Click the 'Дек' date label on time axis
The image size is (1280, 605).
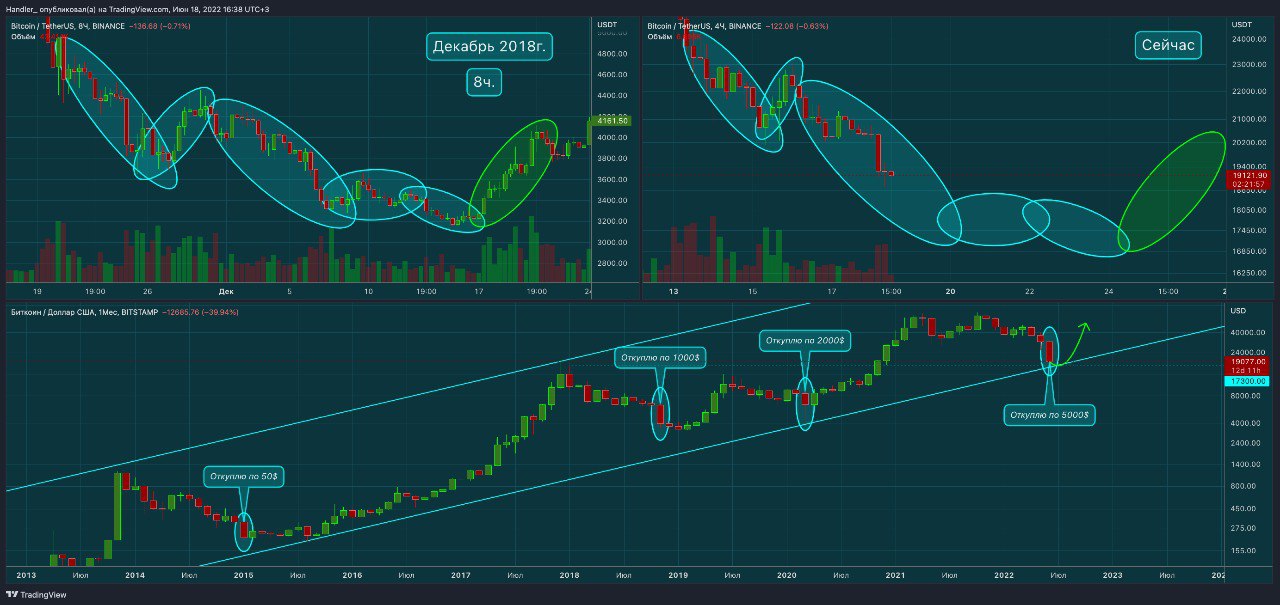[x=224, y=291]
